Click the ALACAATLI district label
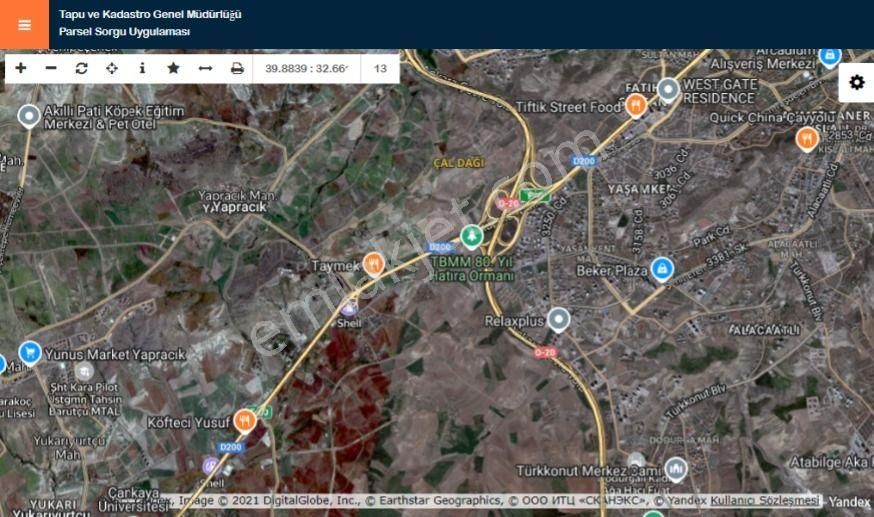The height and width of the screenshot is (517, 874). (764, 330)
